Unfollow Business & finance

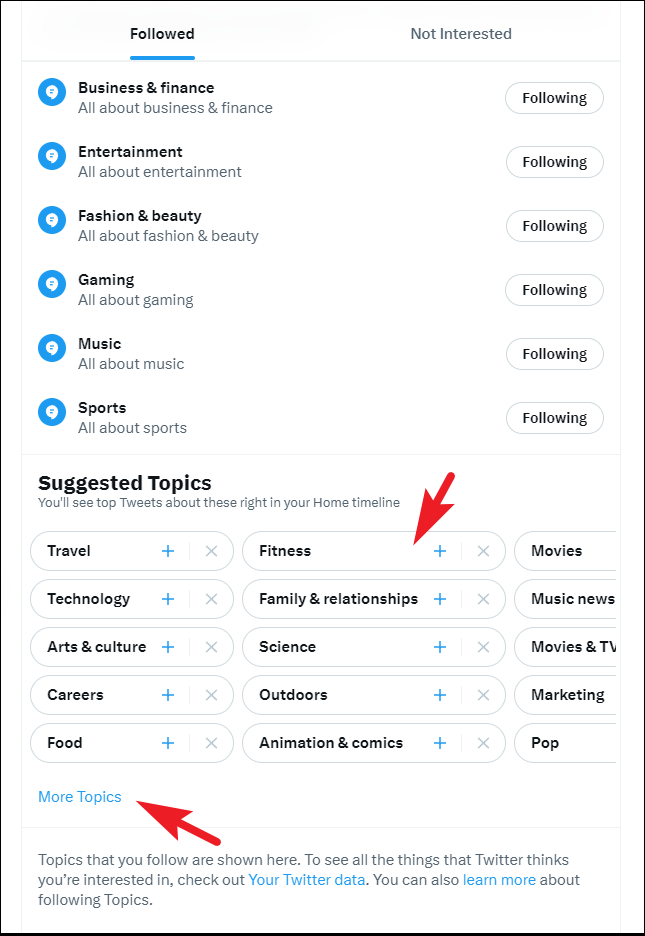554,98
